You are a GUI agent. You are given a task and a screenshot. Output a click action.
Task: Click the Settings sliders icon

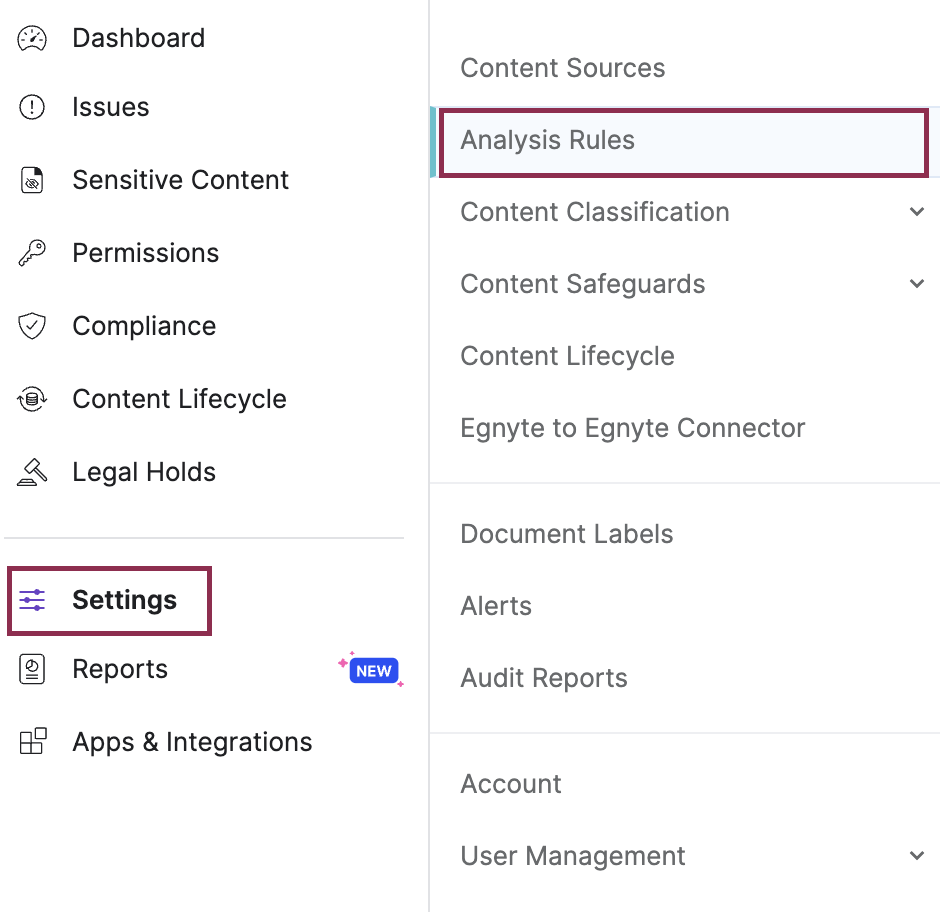coord(33,600)
